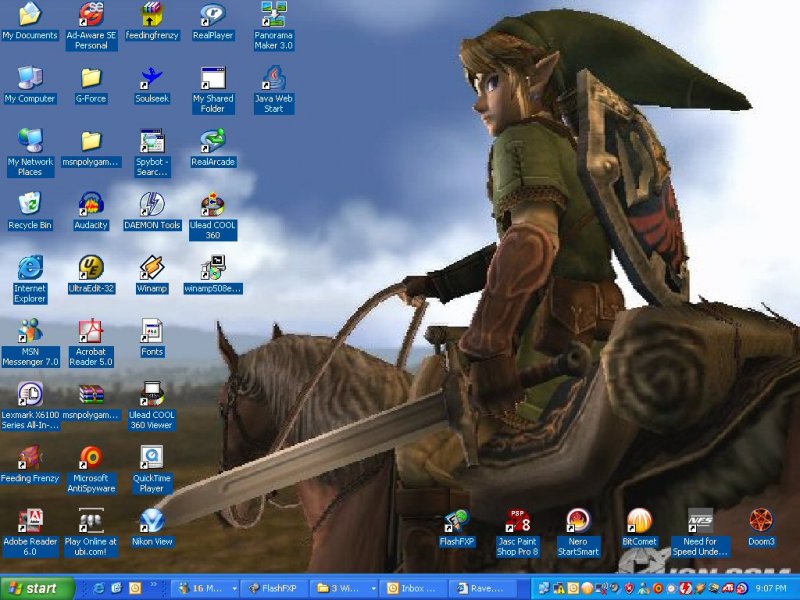Viewport: 800px width, 600px height.
Task: Launch Ad-Aware SE Personal from the desktop
Action: click(91, 26)
